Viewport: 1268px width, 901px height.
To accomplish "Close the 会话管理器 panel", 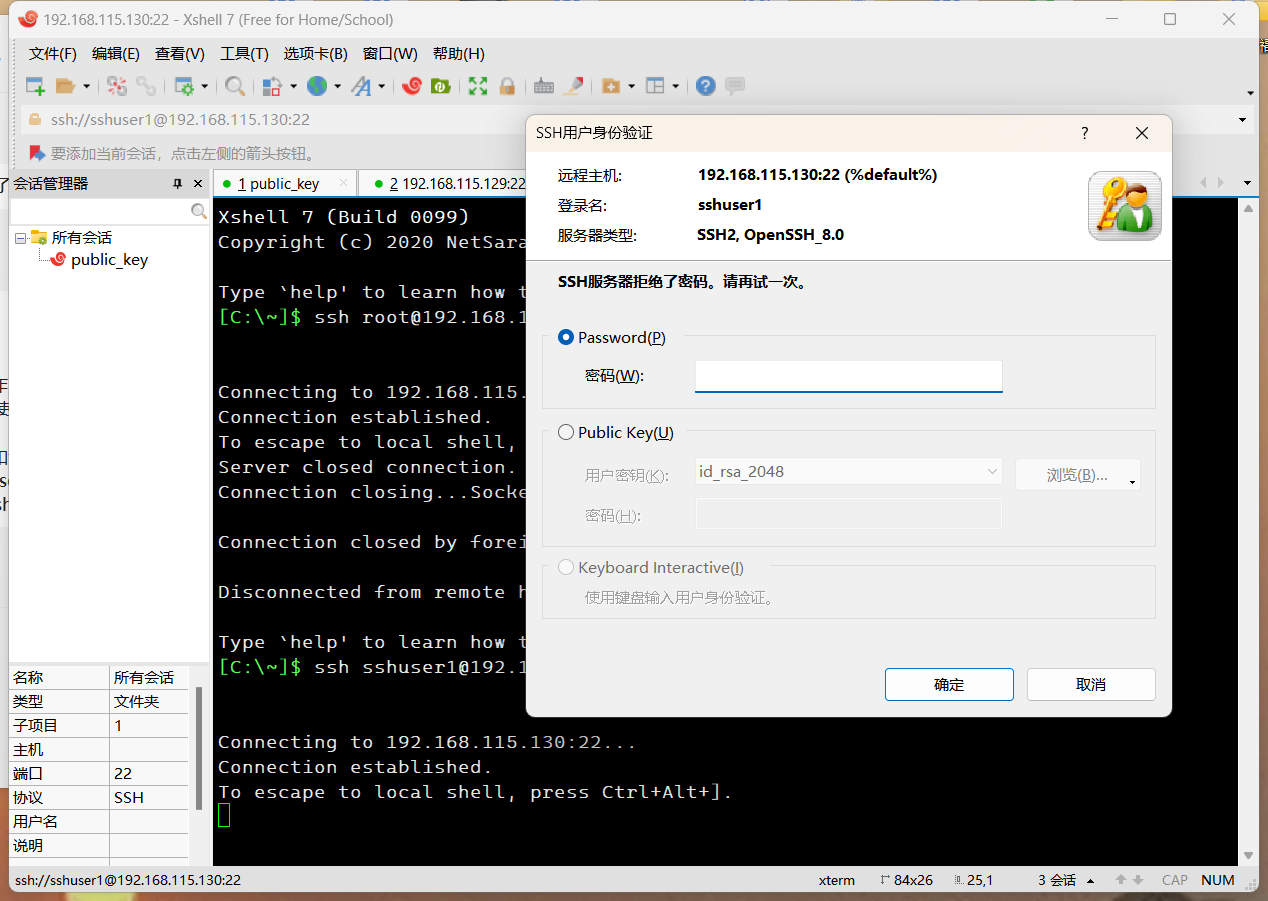I will coord(198,184).
